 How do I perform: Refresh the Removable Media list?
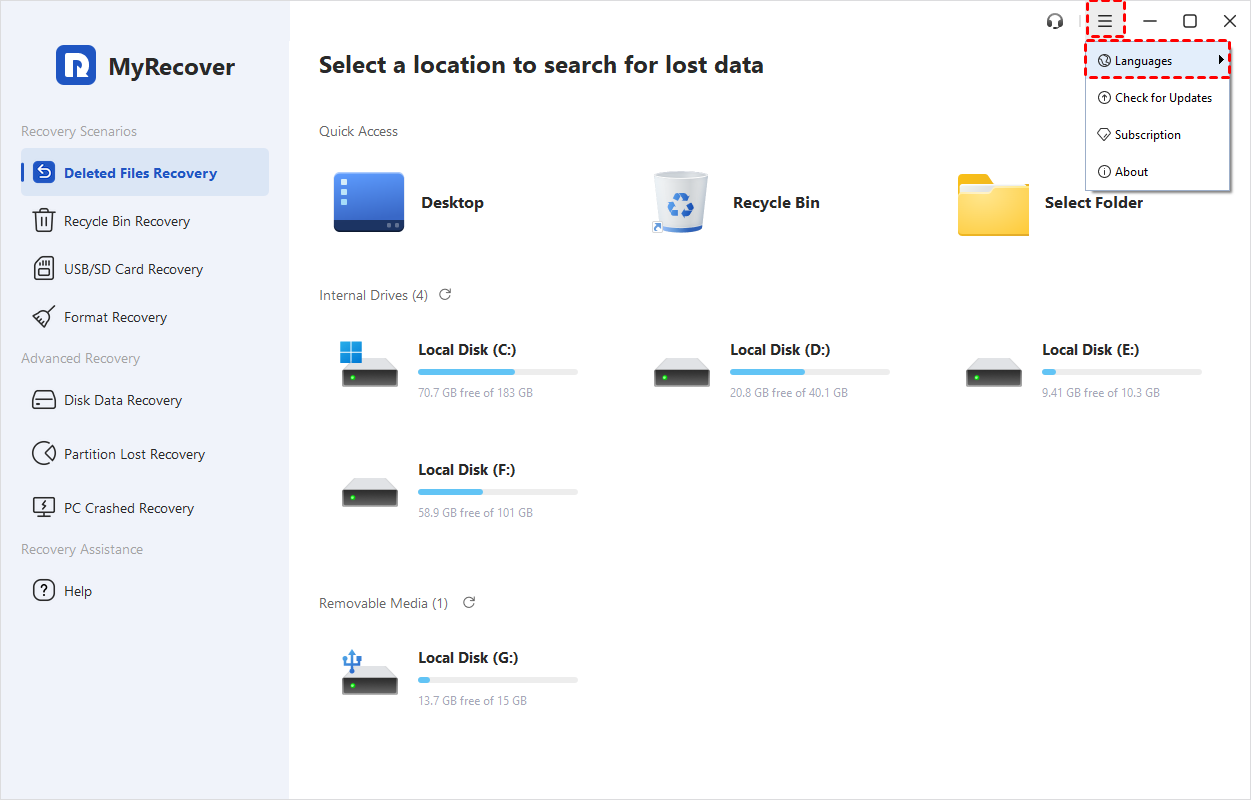469,603
